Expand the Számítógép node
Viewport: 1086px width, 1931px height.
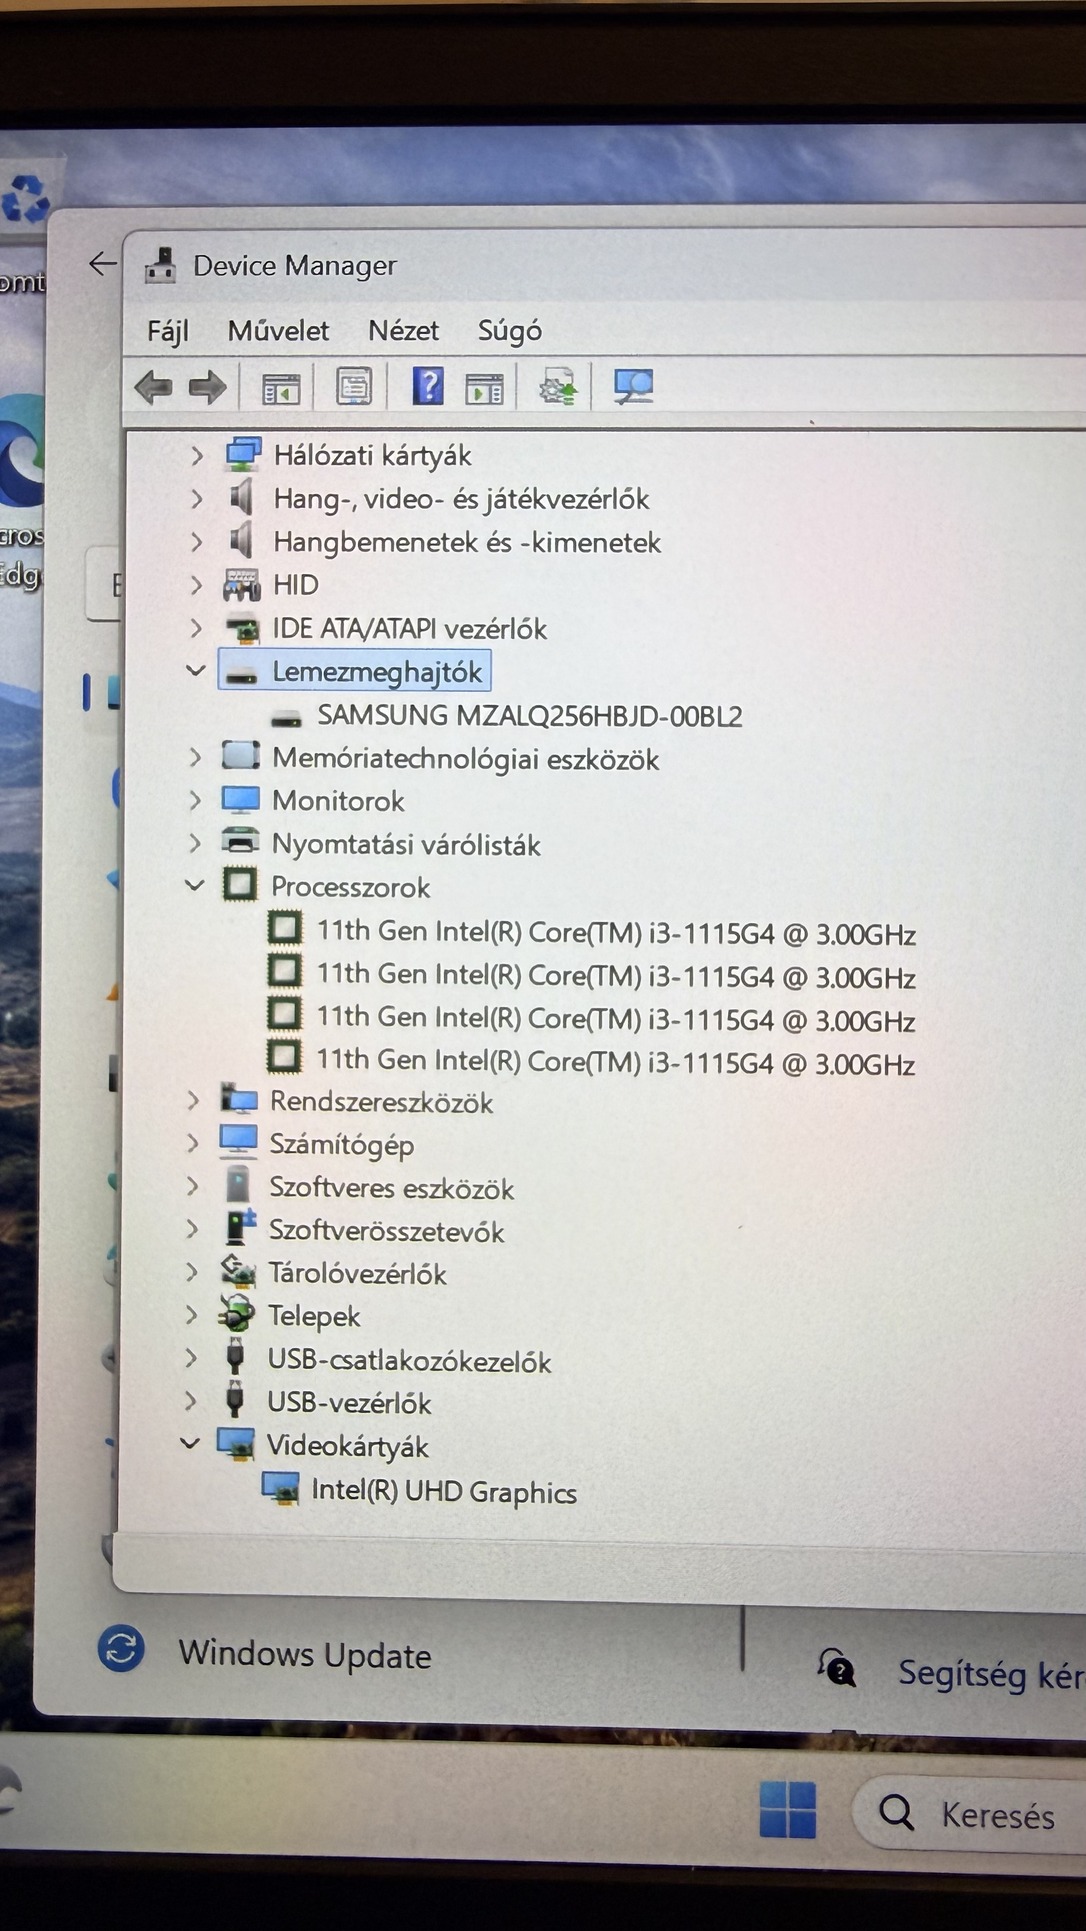(193, 1143)
